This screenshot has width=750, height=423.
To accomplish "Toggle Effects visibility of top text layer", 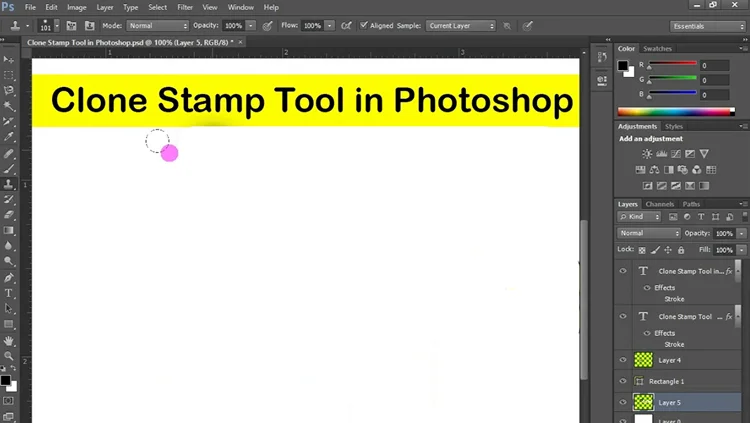I will [x=647, y=288].
